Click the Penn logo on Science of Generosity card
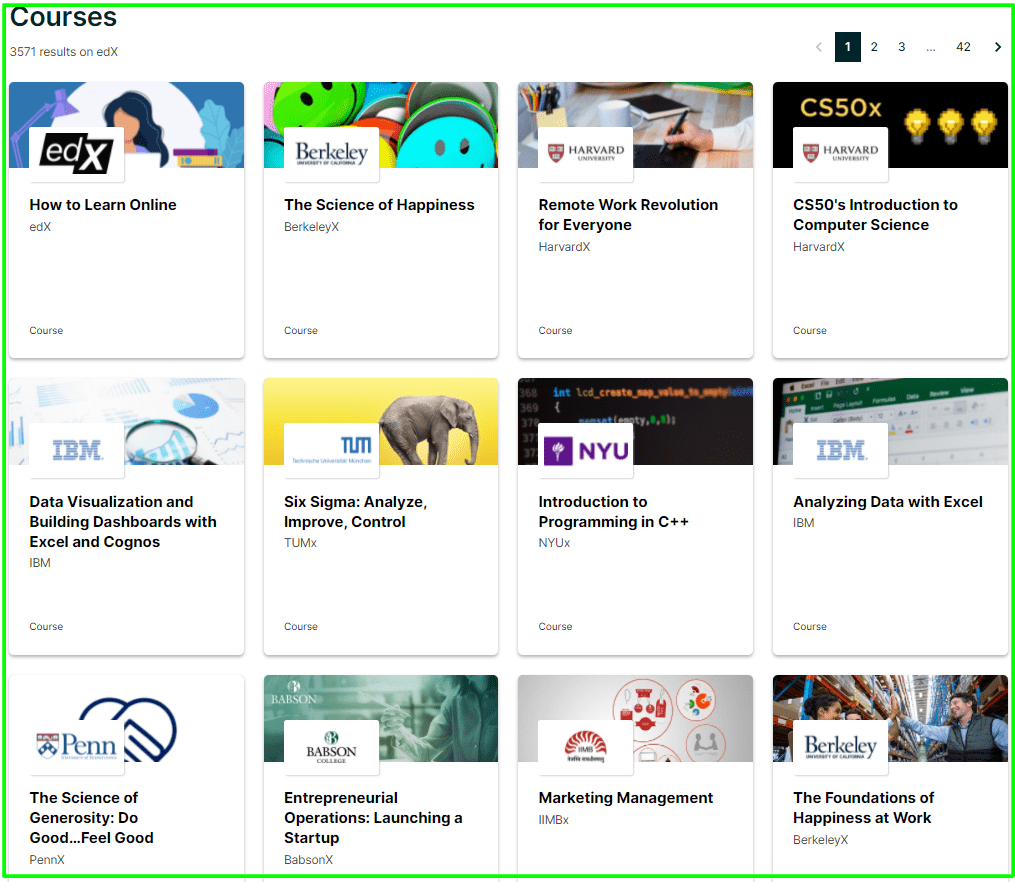The height and width of the screenshot is (882, 1015). [x=76, y=747]
